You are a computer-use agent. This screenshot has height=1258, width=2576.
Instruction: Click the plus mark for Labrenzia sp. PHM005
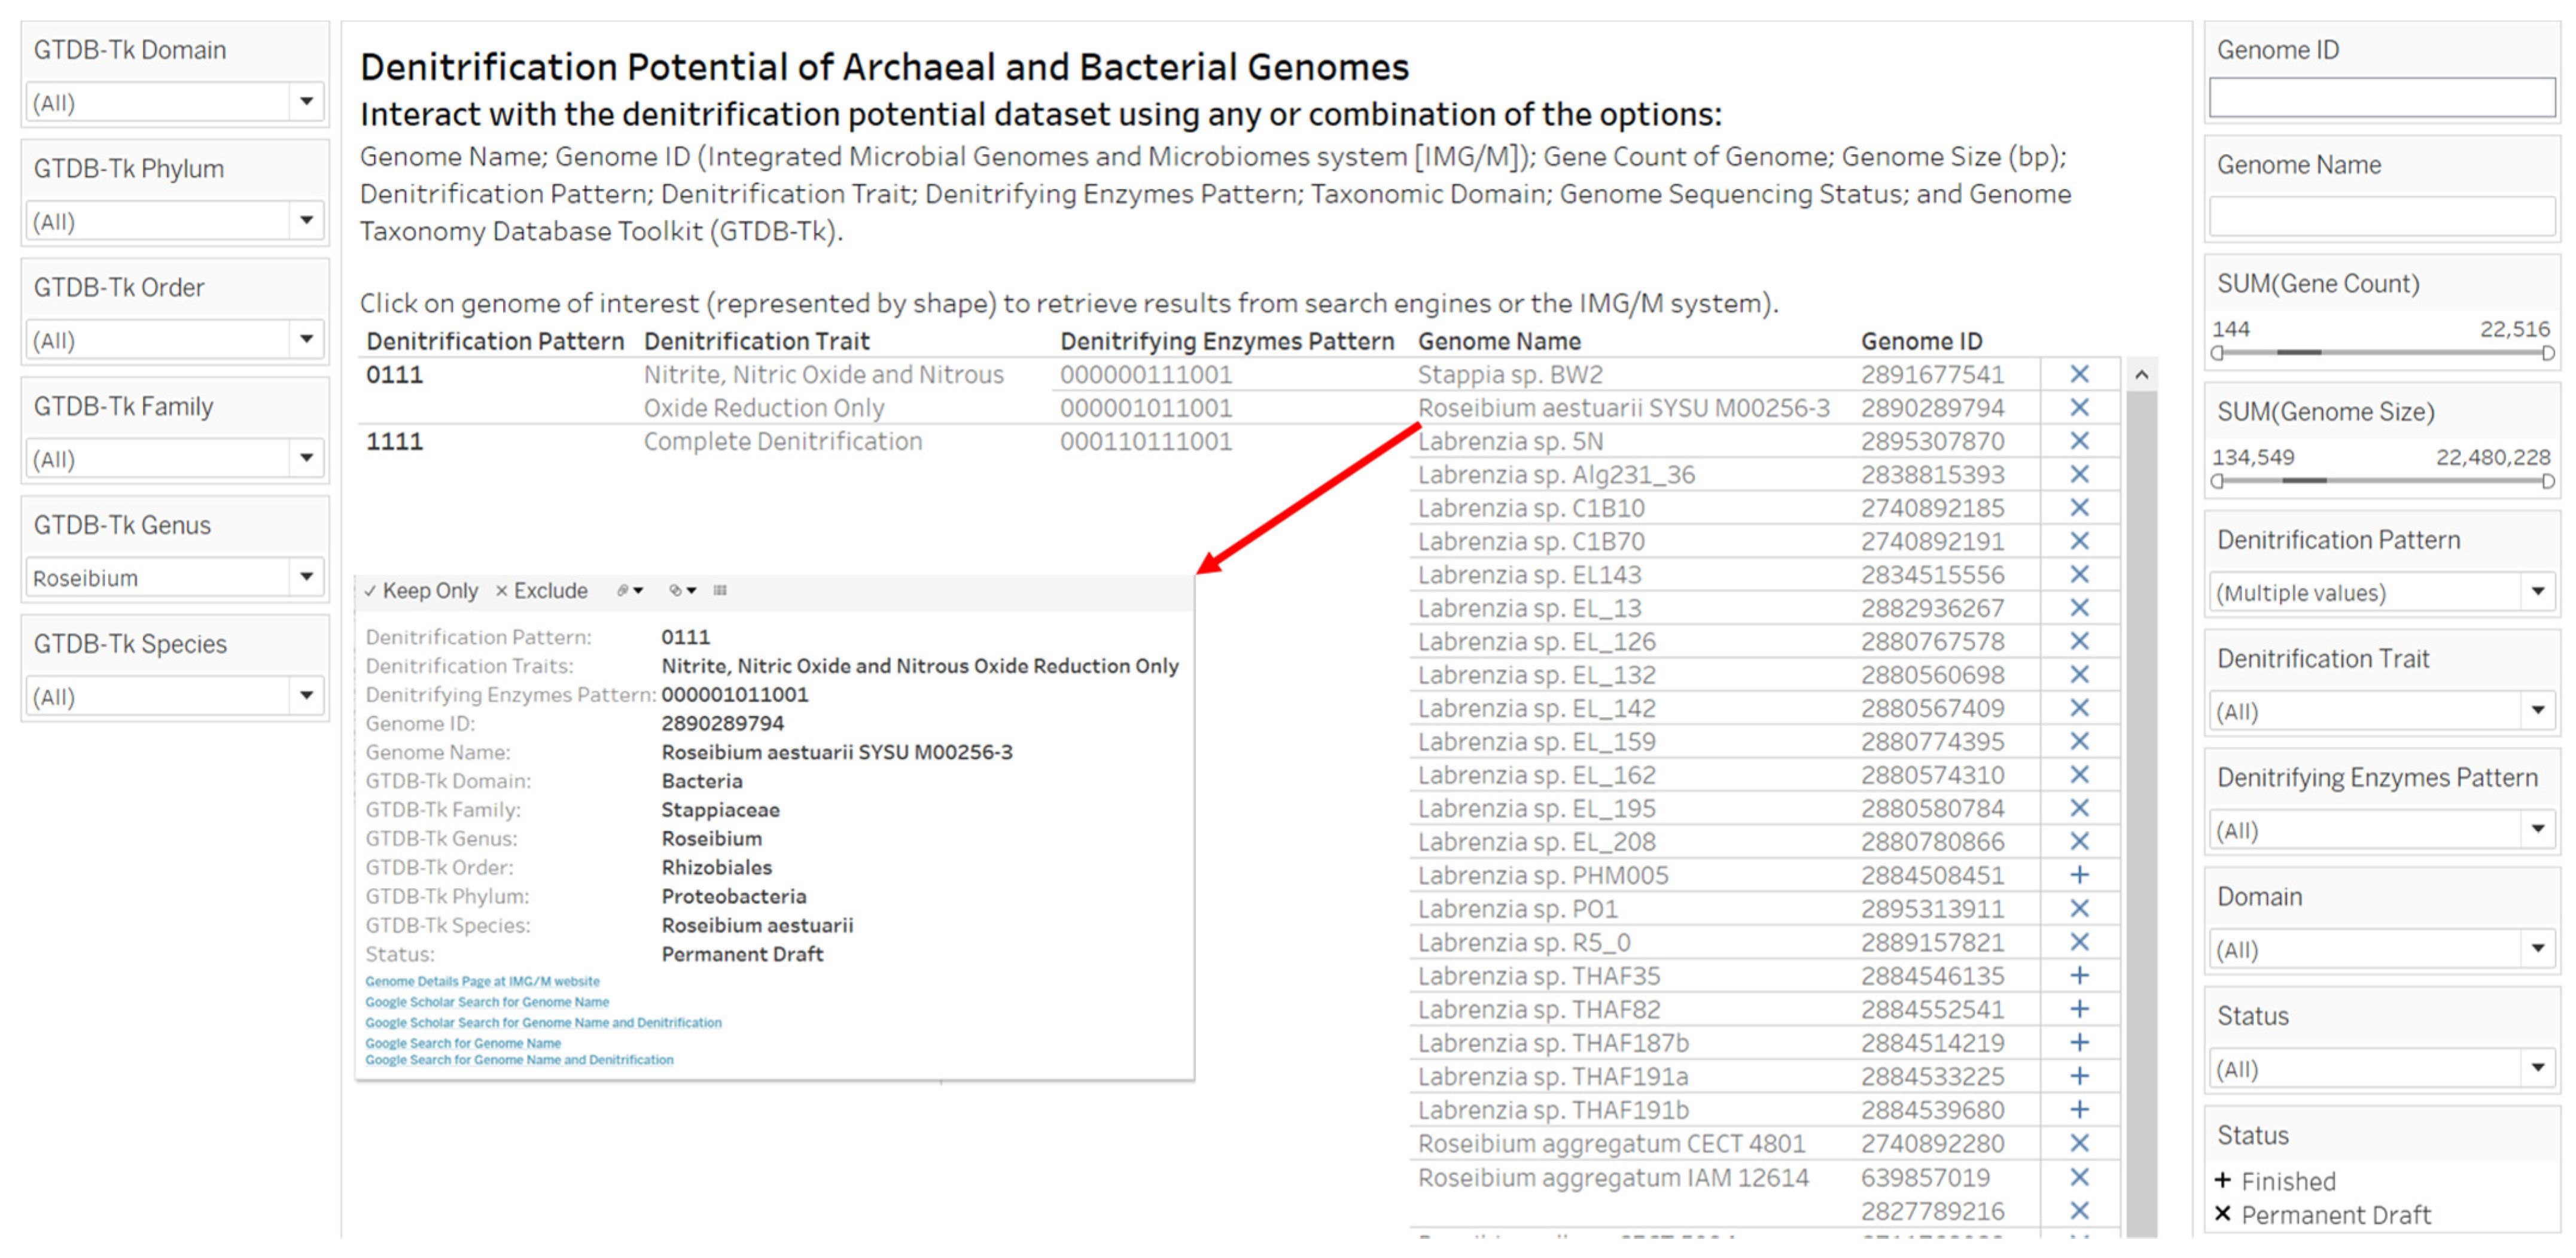pyautogui.click(x=2079, y=875)
